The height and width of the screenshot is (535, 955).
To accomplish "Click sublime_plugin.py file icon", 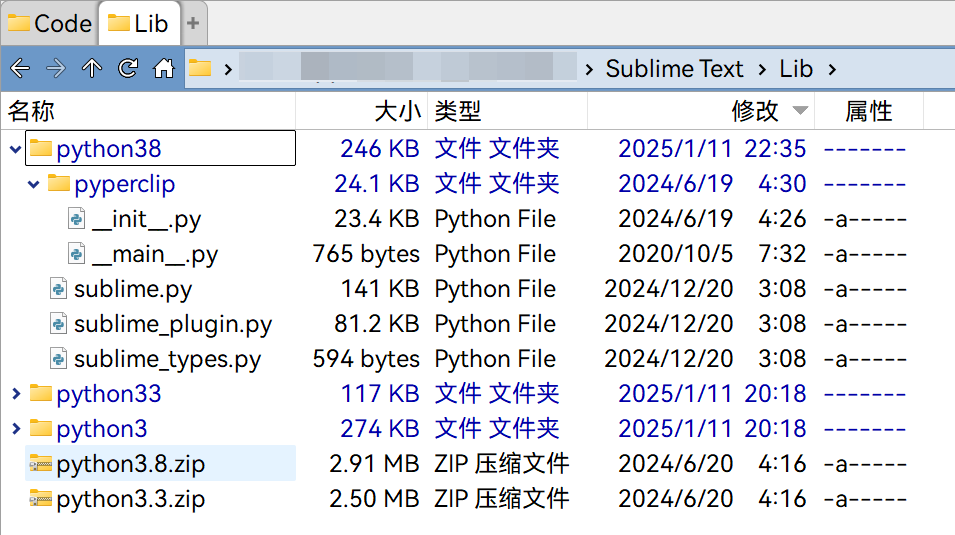I will click(x=58, y=324).
